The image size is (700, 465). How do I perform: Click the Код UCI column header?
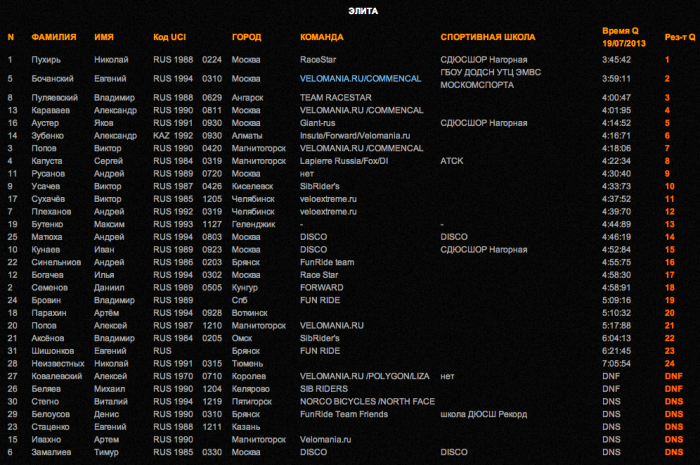169,37
